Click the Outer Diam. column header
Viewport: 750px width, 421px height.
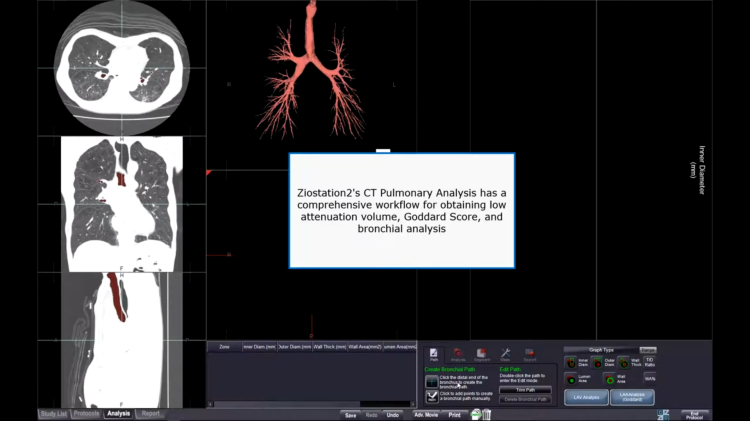point(295,346)
